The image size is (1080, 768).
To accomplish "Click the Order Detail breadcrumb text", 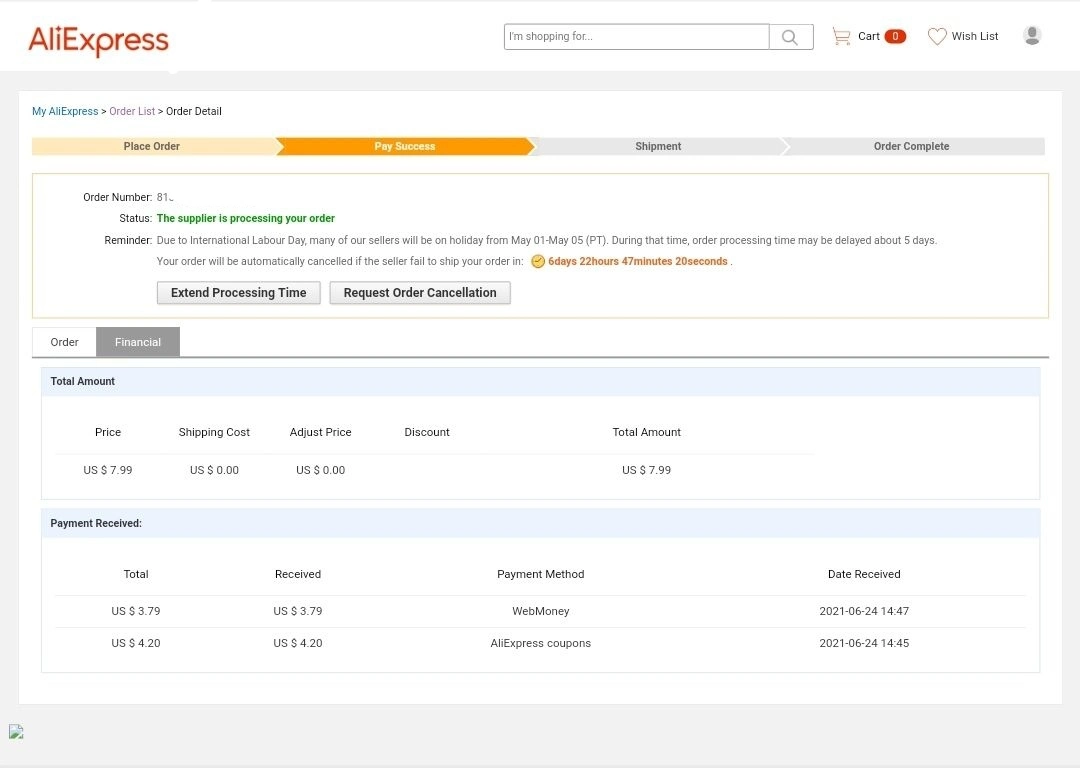I will (x=194, y=112).
